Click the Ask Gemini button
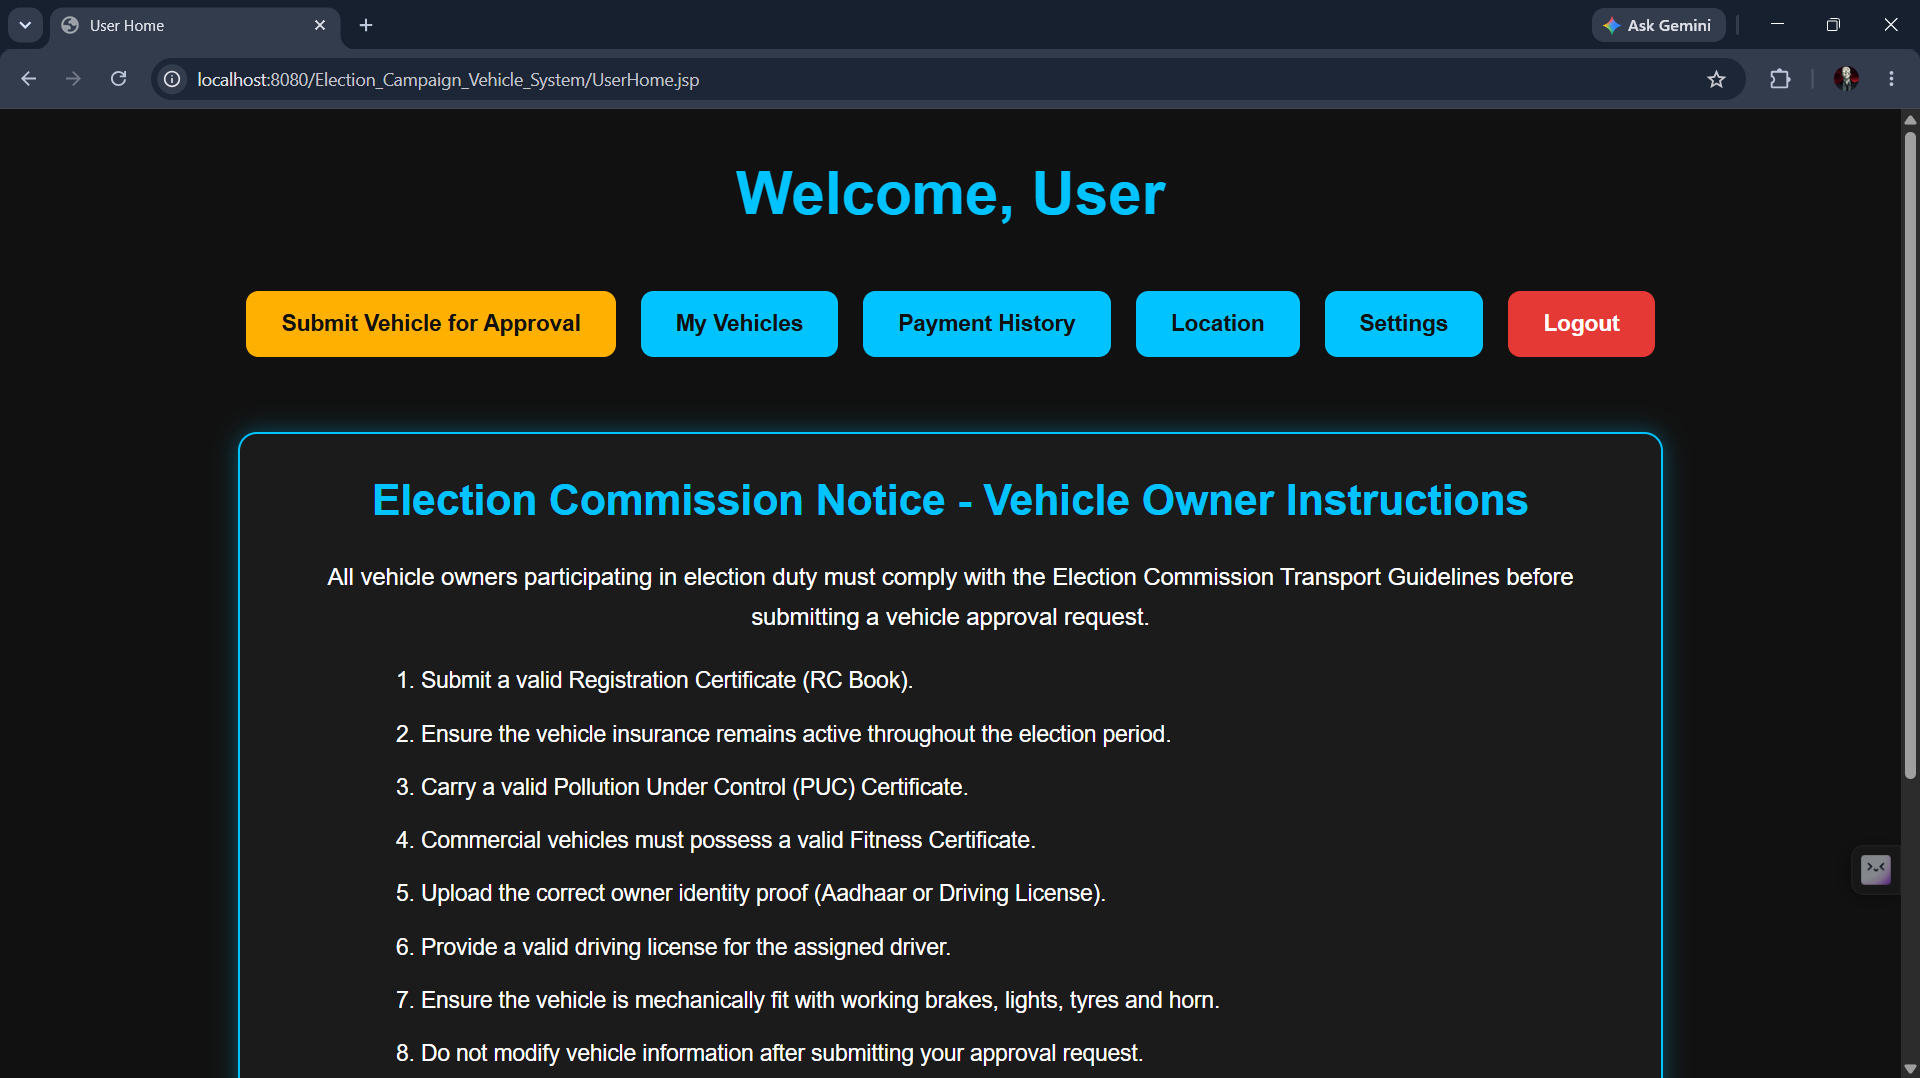1920x1078 pixels. pos(1658,25)
